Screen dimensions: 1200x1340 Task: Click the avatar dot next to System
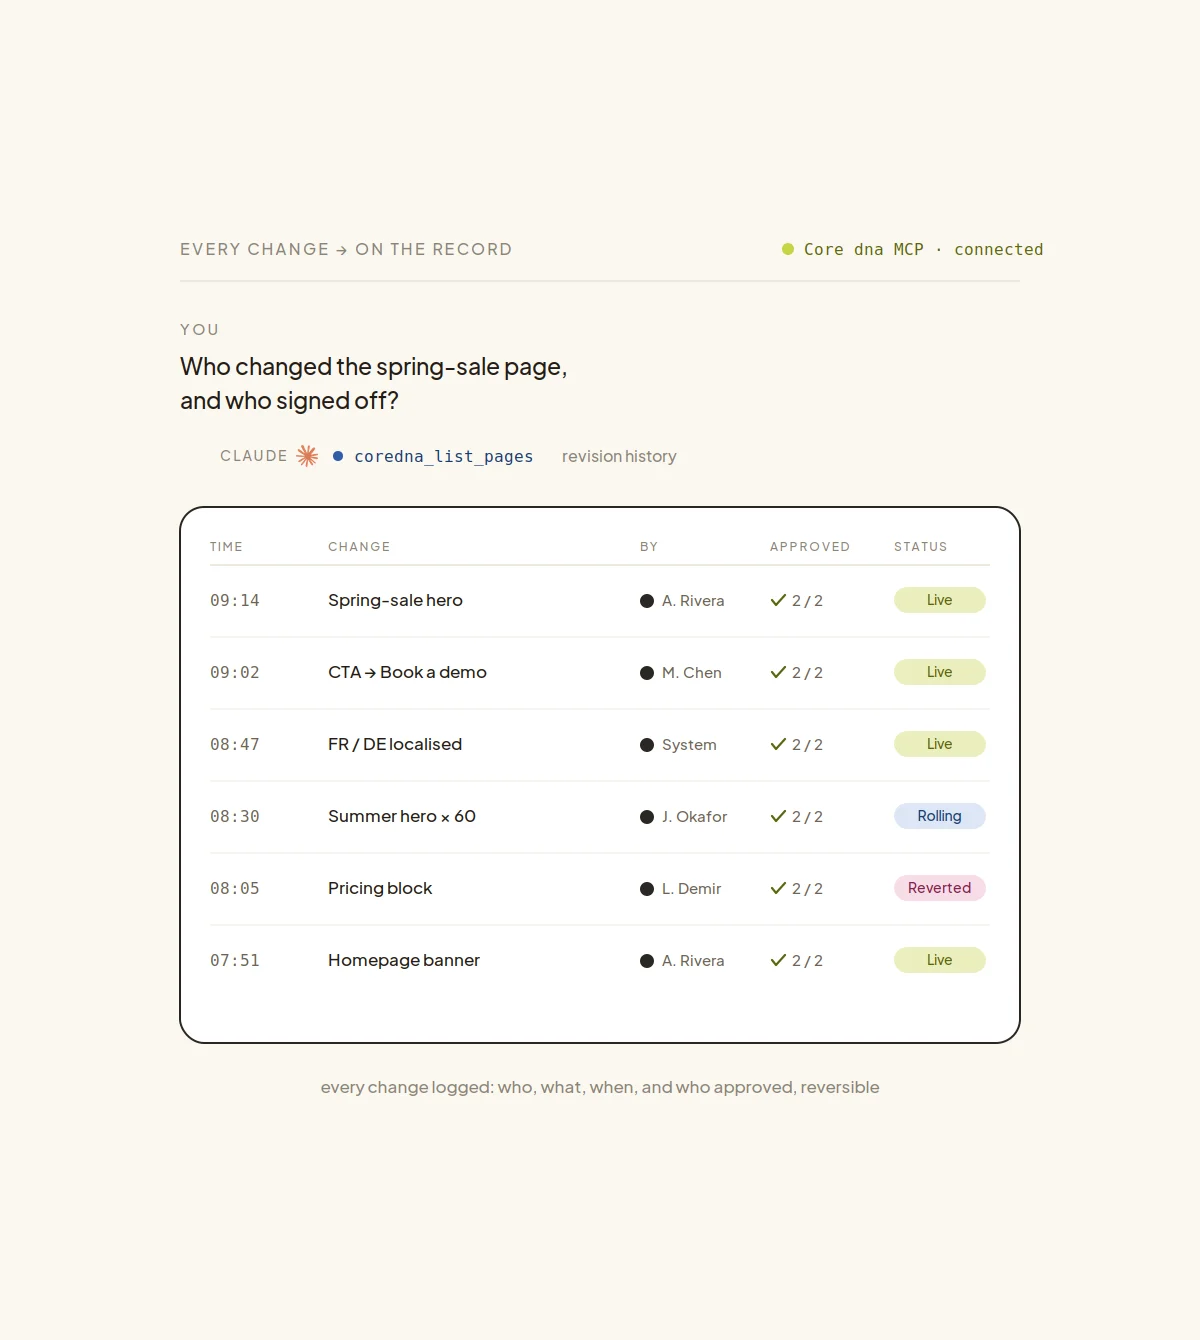point(647,745)
